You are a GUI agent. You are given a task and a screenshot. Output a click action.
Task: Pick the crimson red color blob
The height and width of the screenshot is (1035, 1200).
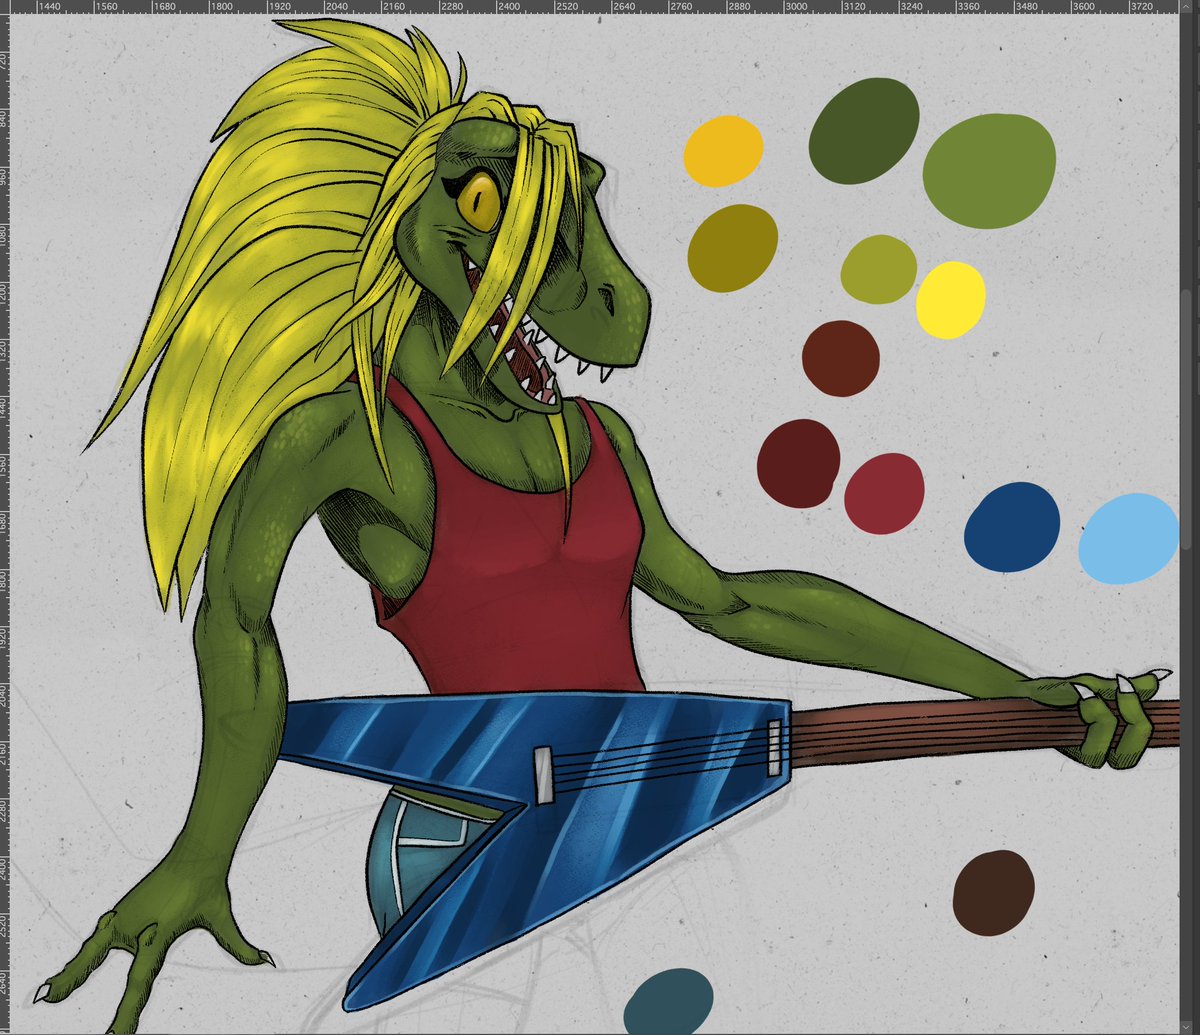[884, 493]
